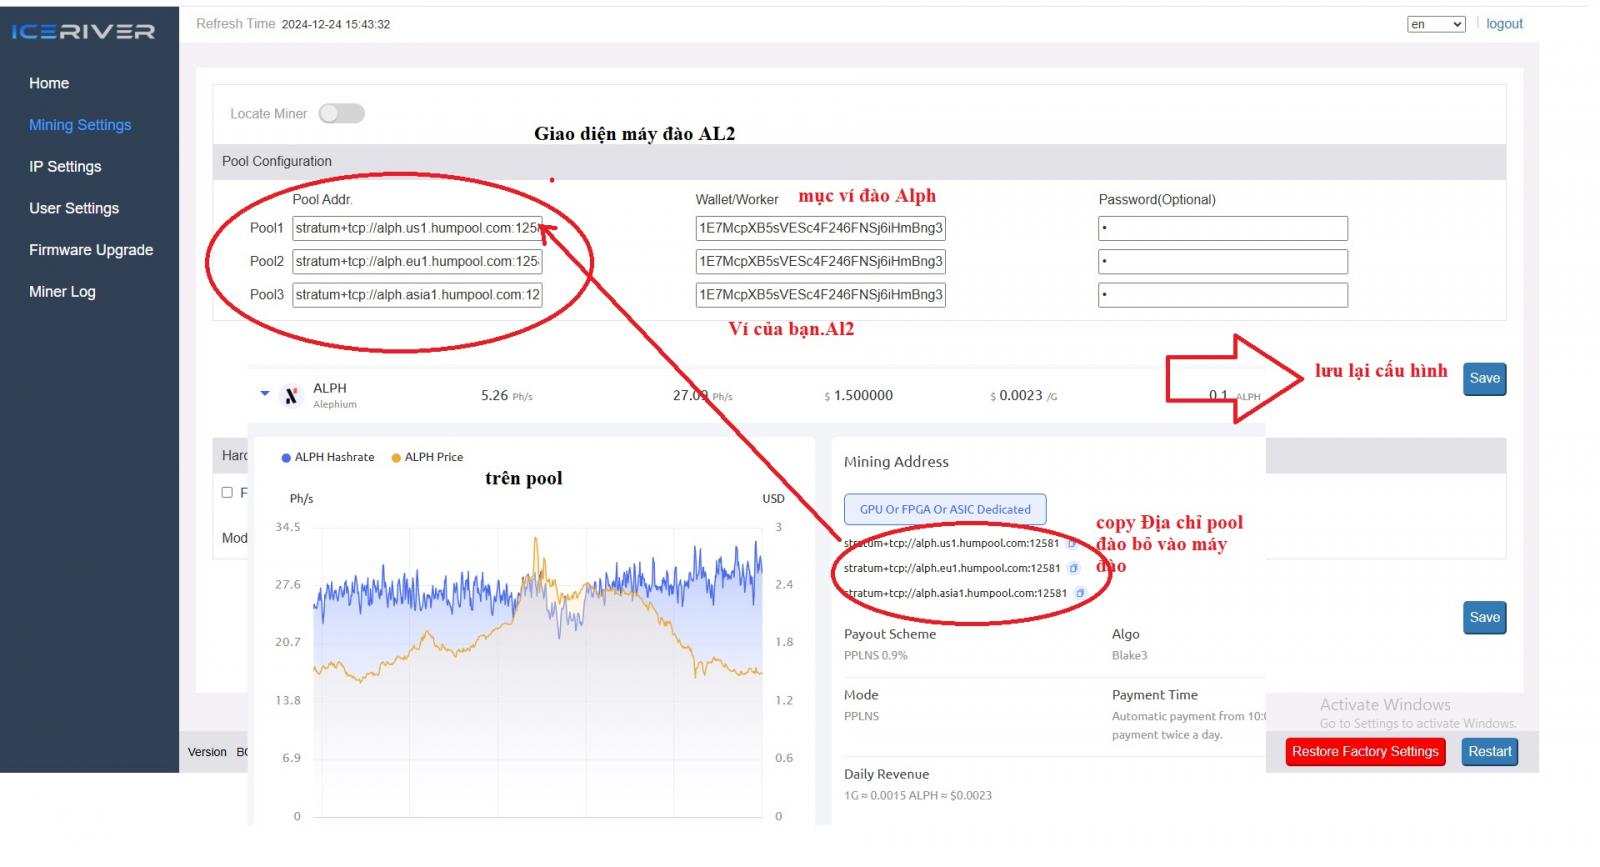Open the language dropdown showing en
The width and height of the screenshot is (1600, 867).
1436,24
